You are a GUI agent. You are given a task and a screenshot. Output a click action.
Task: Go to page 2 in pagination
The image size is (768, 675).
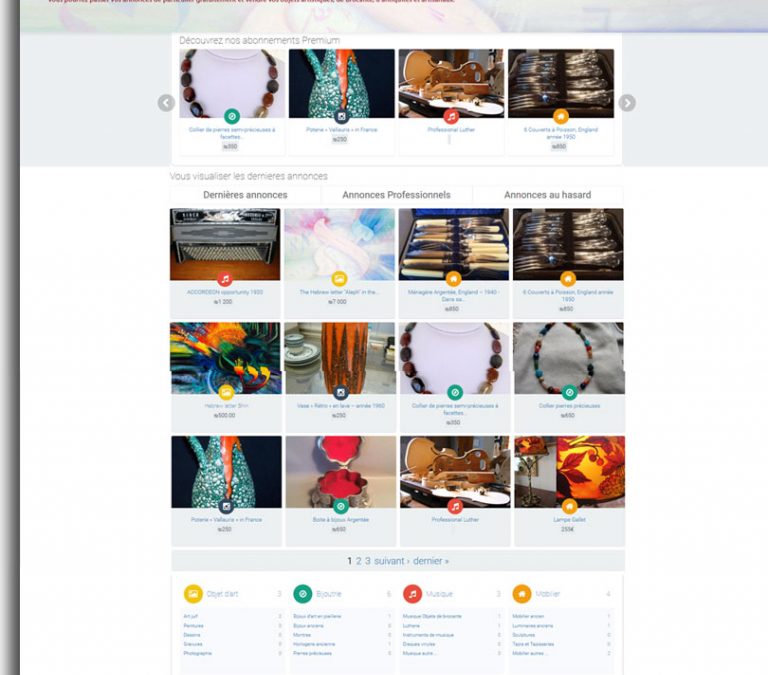click(359, 561)
